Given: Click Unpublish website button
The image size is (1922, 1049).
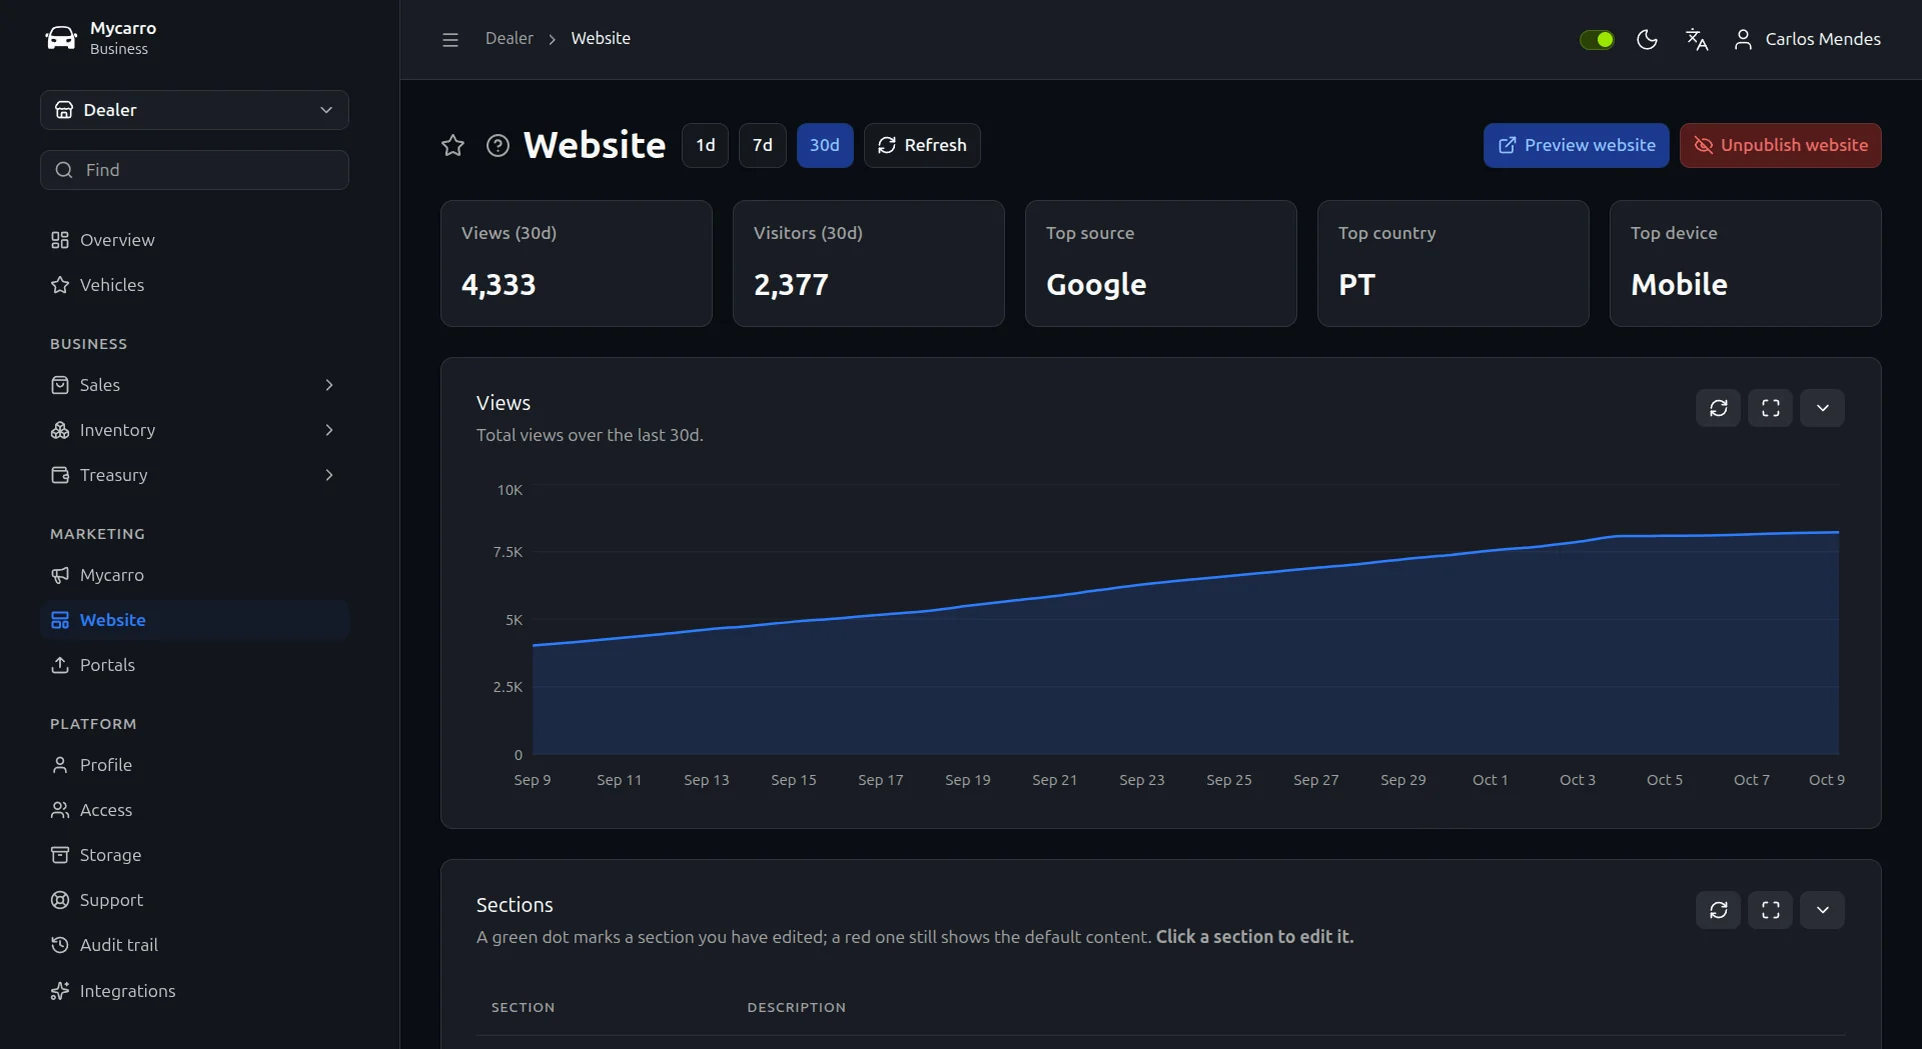Looking at the screenshot, I should pyautogui.click(x=1781, y=146).
